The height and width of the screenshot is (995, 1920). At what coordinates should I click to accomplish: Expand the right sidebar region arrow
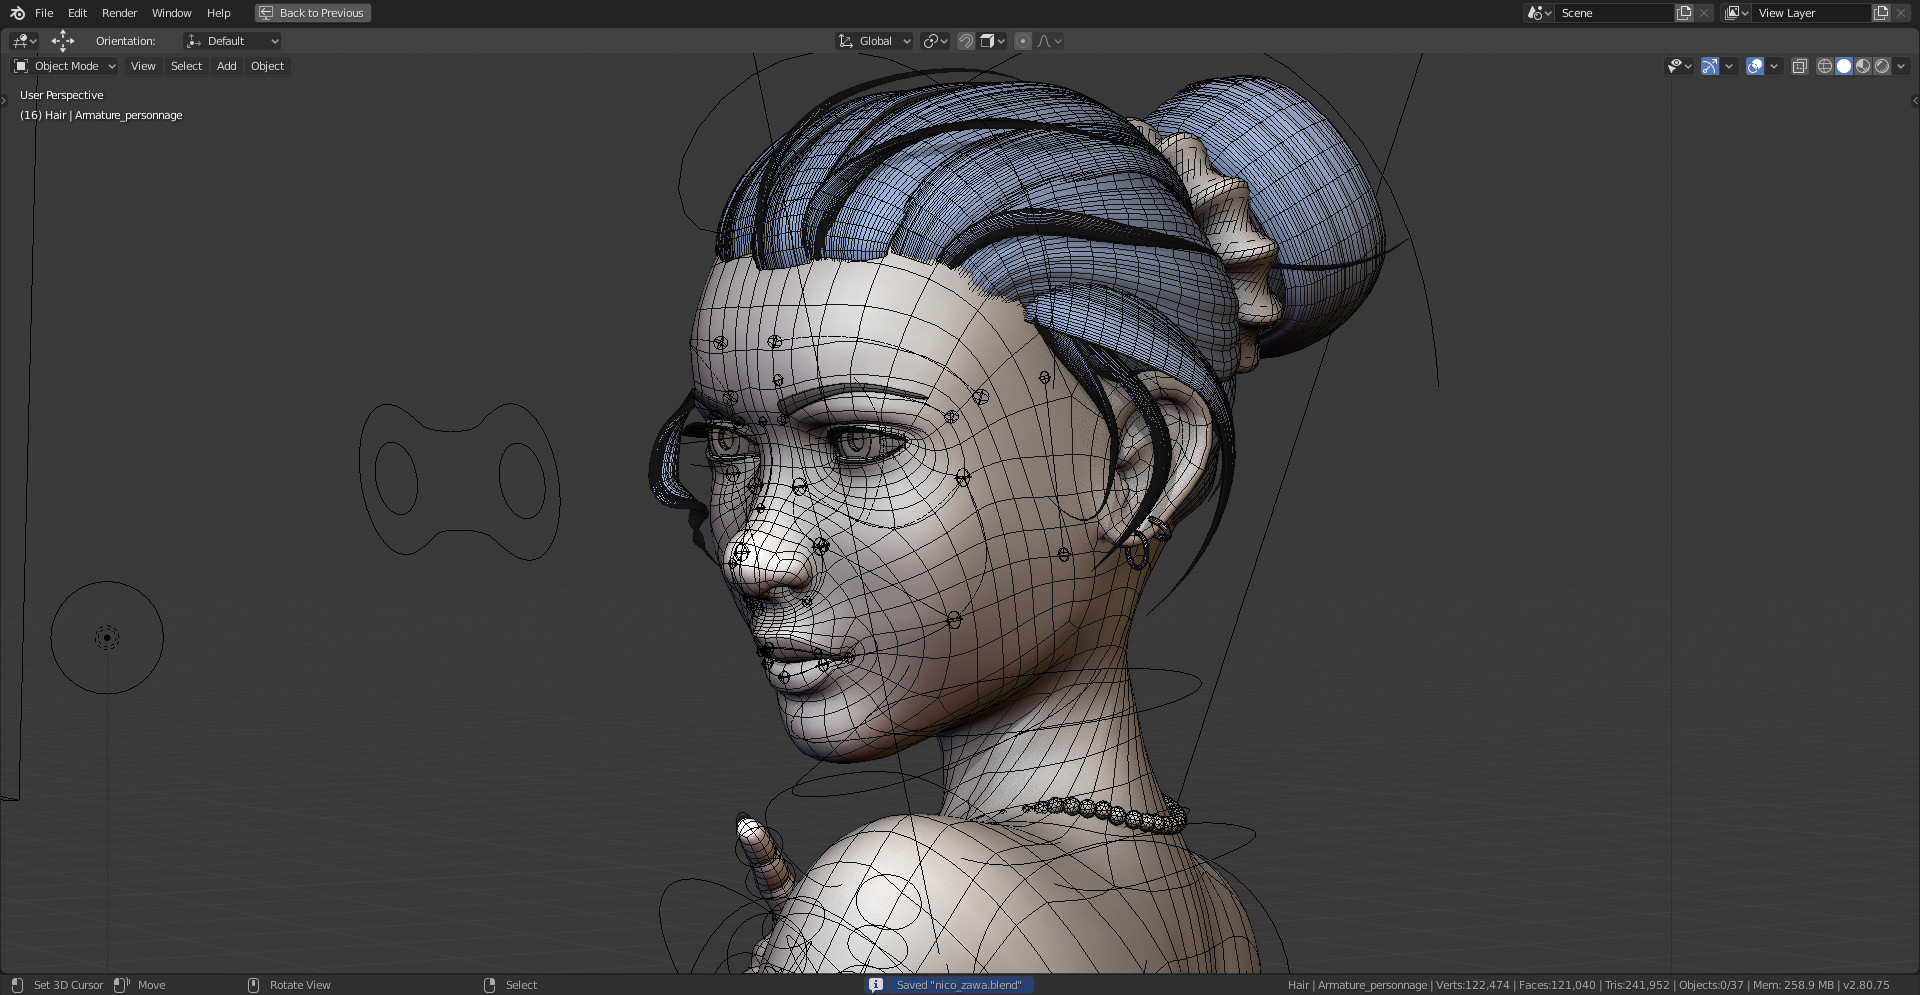(x=1915, y=100)
